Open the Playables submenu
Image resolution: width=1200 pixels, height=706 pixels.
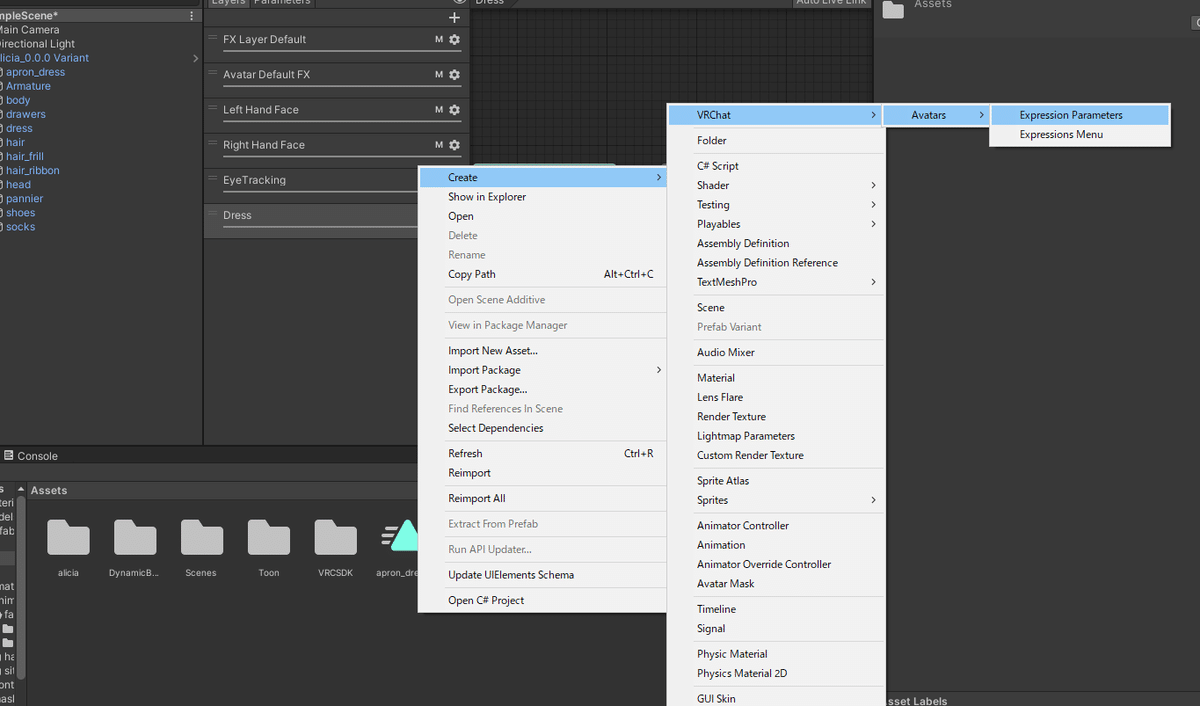coord(776,224)
